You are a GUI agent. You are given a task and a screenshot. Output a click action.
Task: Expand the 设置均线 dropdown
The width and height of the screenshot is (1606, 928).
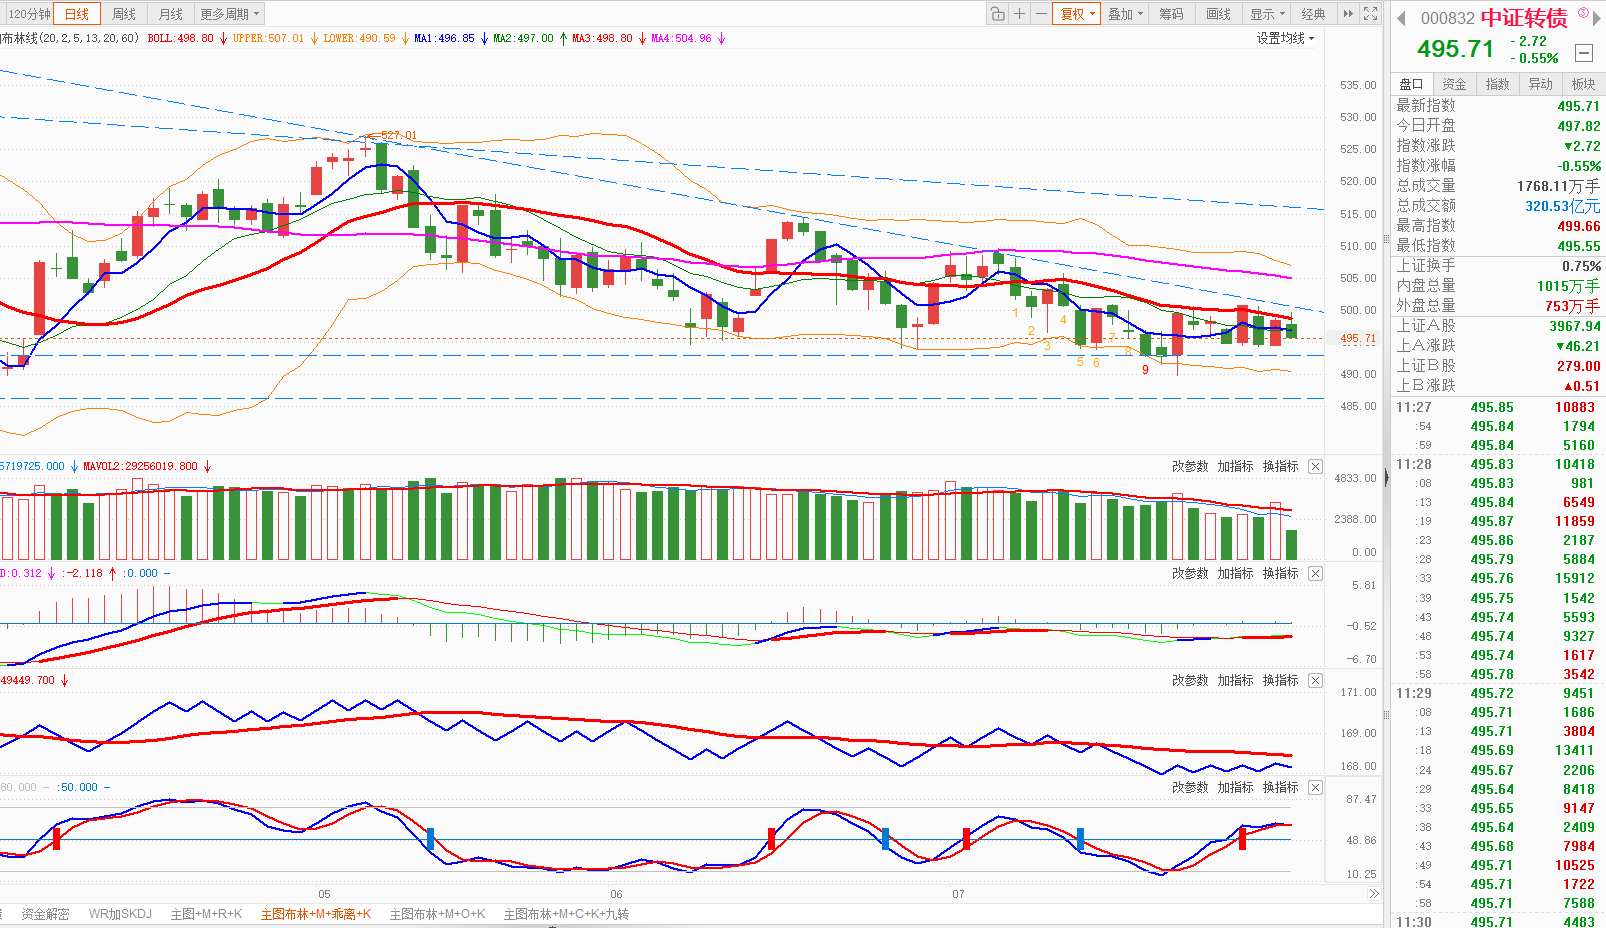[1285, 38]
